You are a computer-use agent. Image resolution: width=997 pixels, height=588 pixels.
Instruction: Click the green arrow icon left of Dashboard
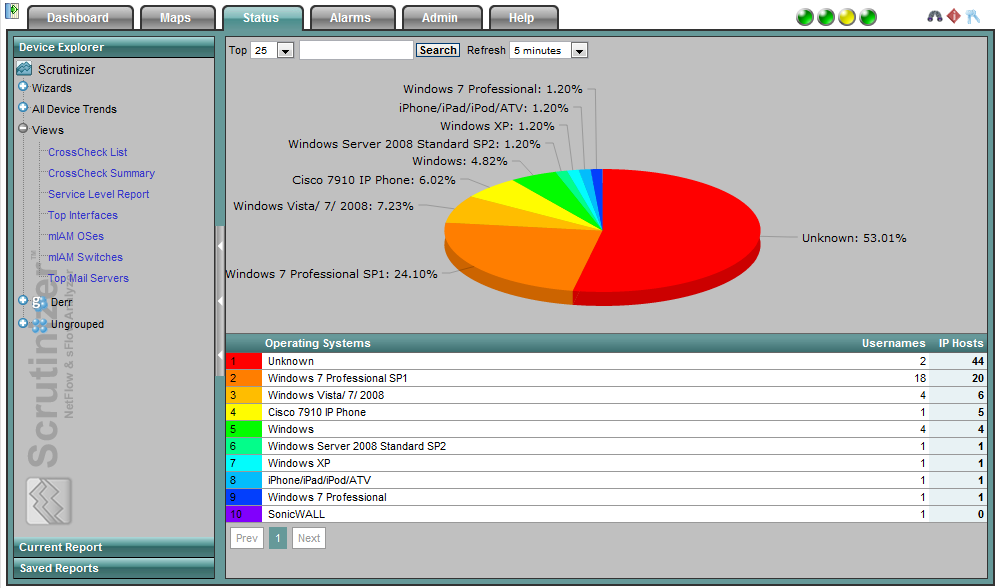pyautogui.click(x=12, y=11)
